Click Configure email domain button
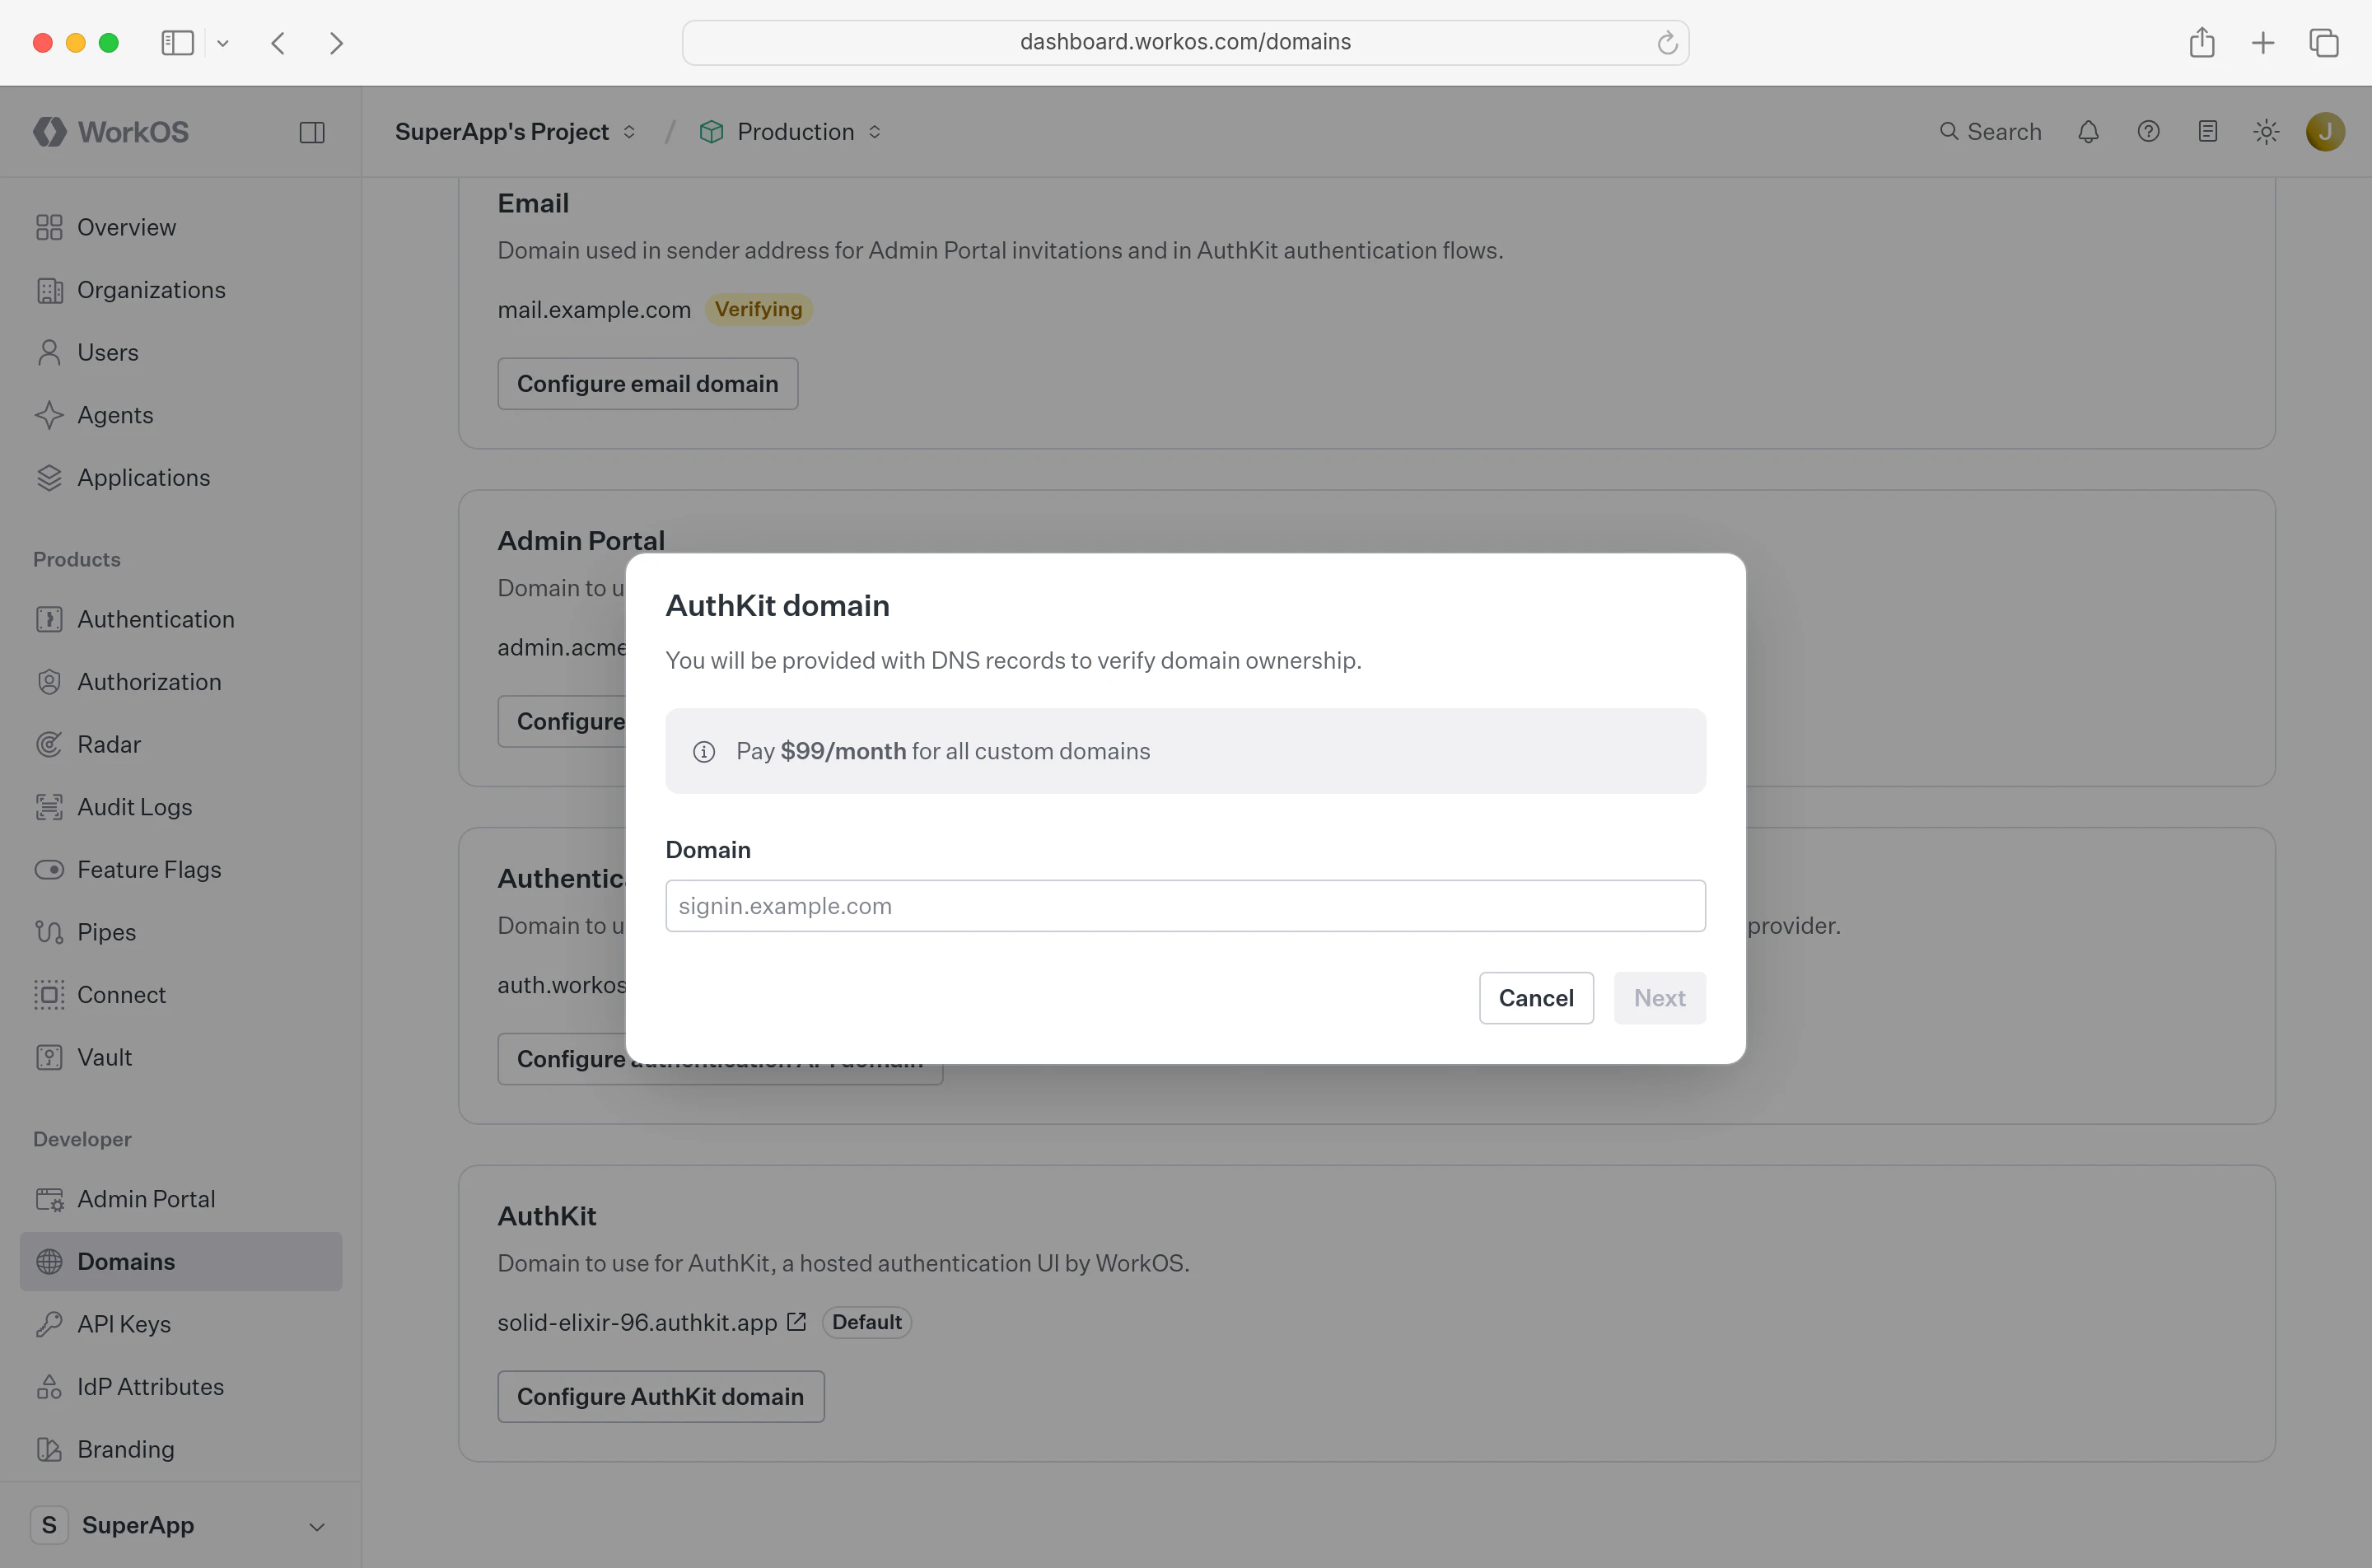2372x1568 pixels. 648,384
